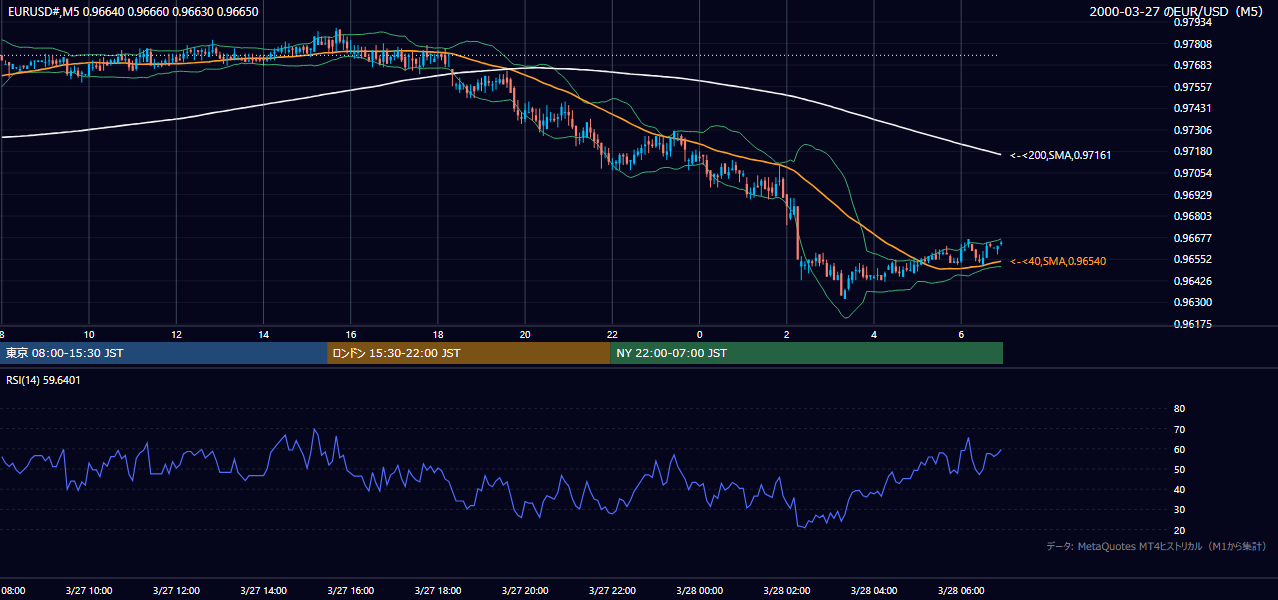Click the '3/27 22:00' date label
The width and height of the screenshot is (1278, 600).
click(x=612, y=590)
